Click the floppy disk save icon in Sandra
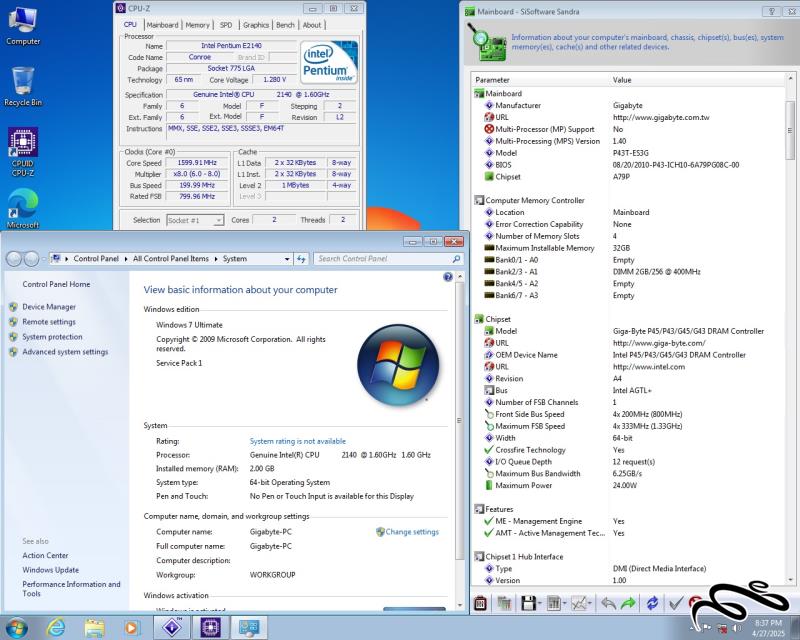 tap(528, 603)
